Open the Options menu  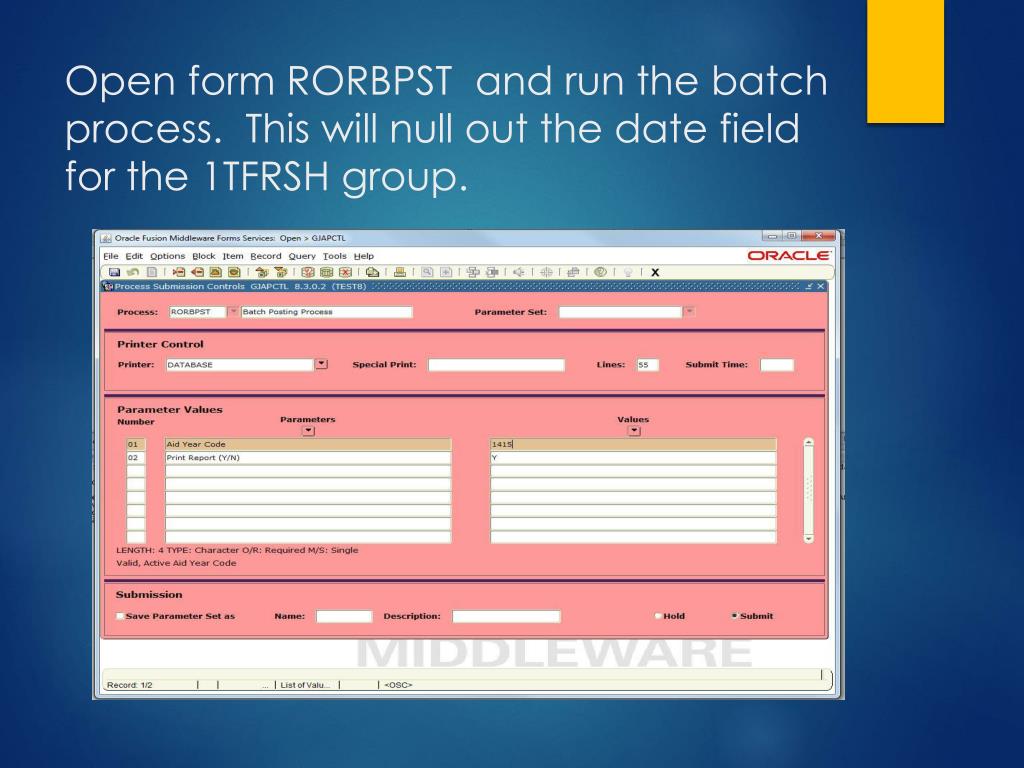coord(167,256)
